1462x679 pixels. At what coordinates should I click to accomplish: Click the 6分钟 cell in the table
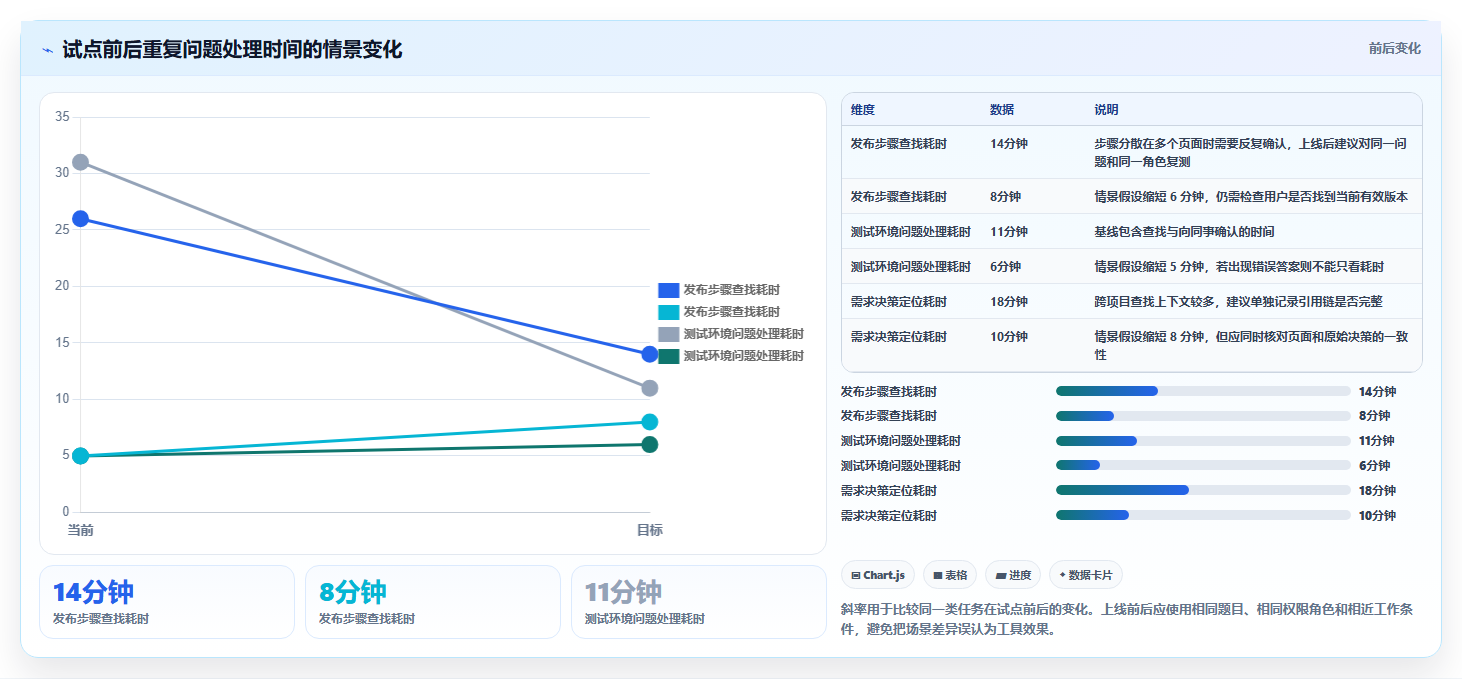pyautogui.click(x=1006, y=267)
